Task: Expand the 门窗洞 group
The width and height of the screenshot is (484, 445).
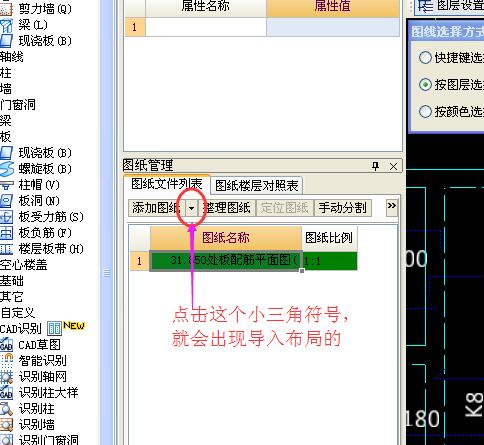Action: point(18,105)
